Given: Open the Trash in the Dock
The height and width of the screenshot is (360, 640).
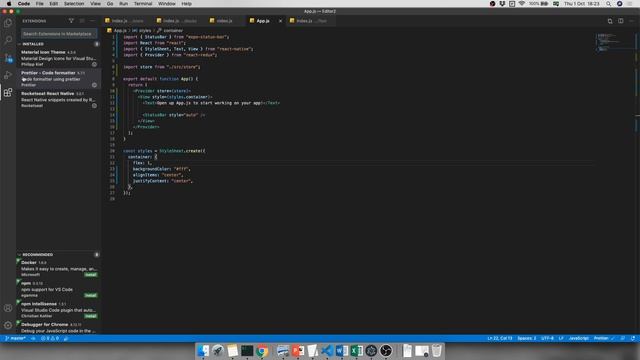Looking at the screenshot, I should click(x=436, y=351).
